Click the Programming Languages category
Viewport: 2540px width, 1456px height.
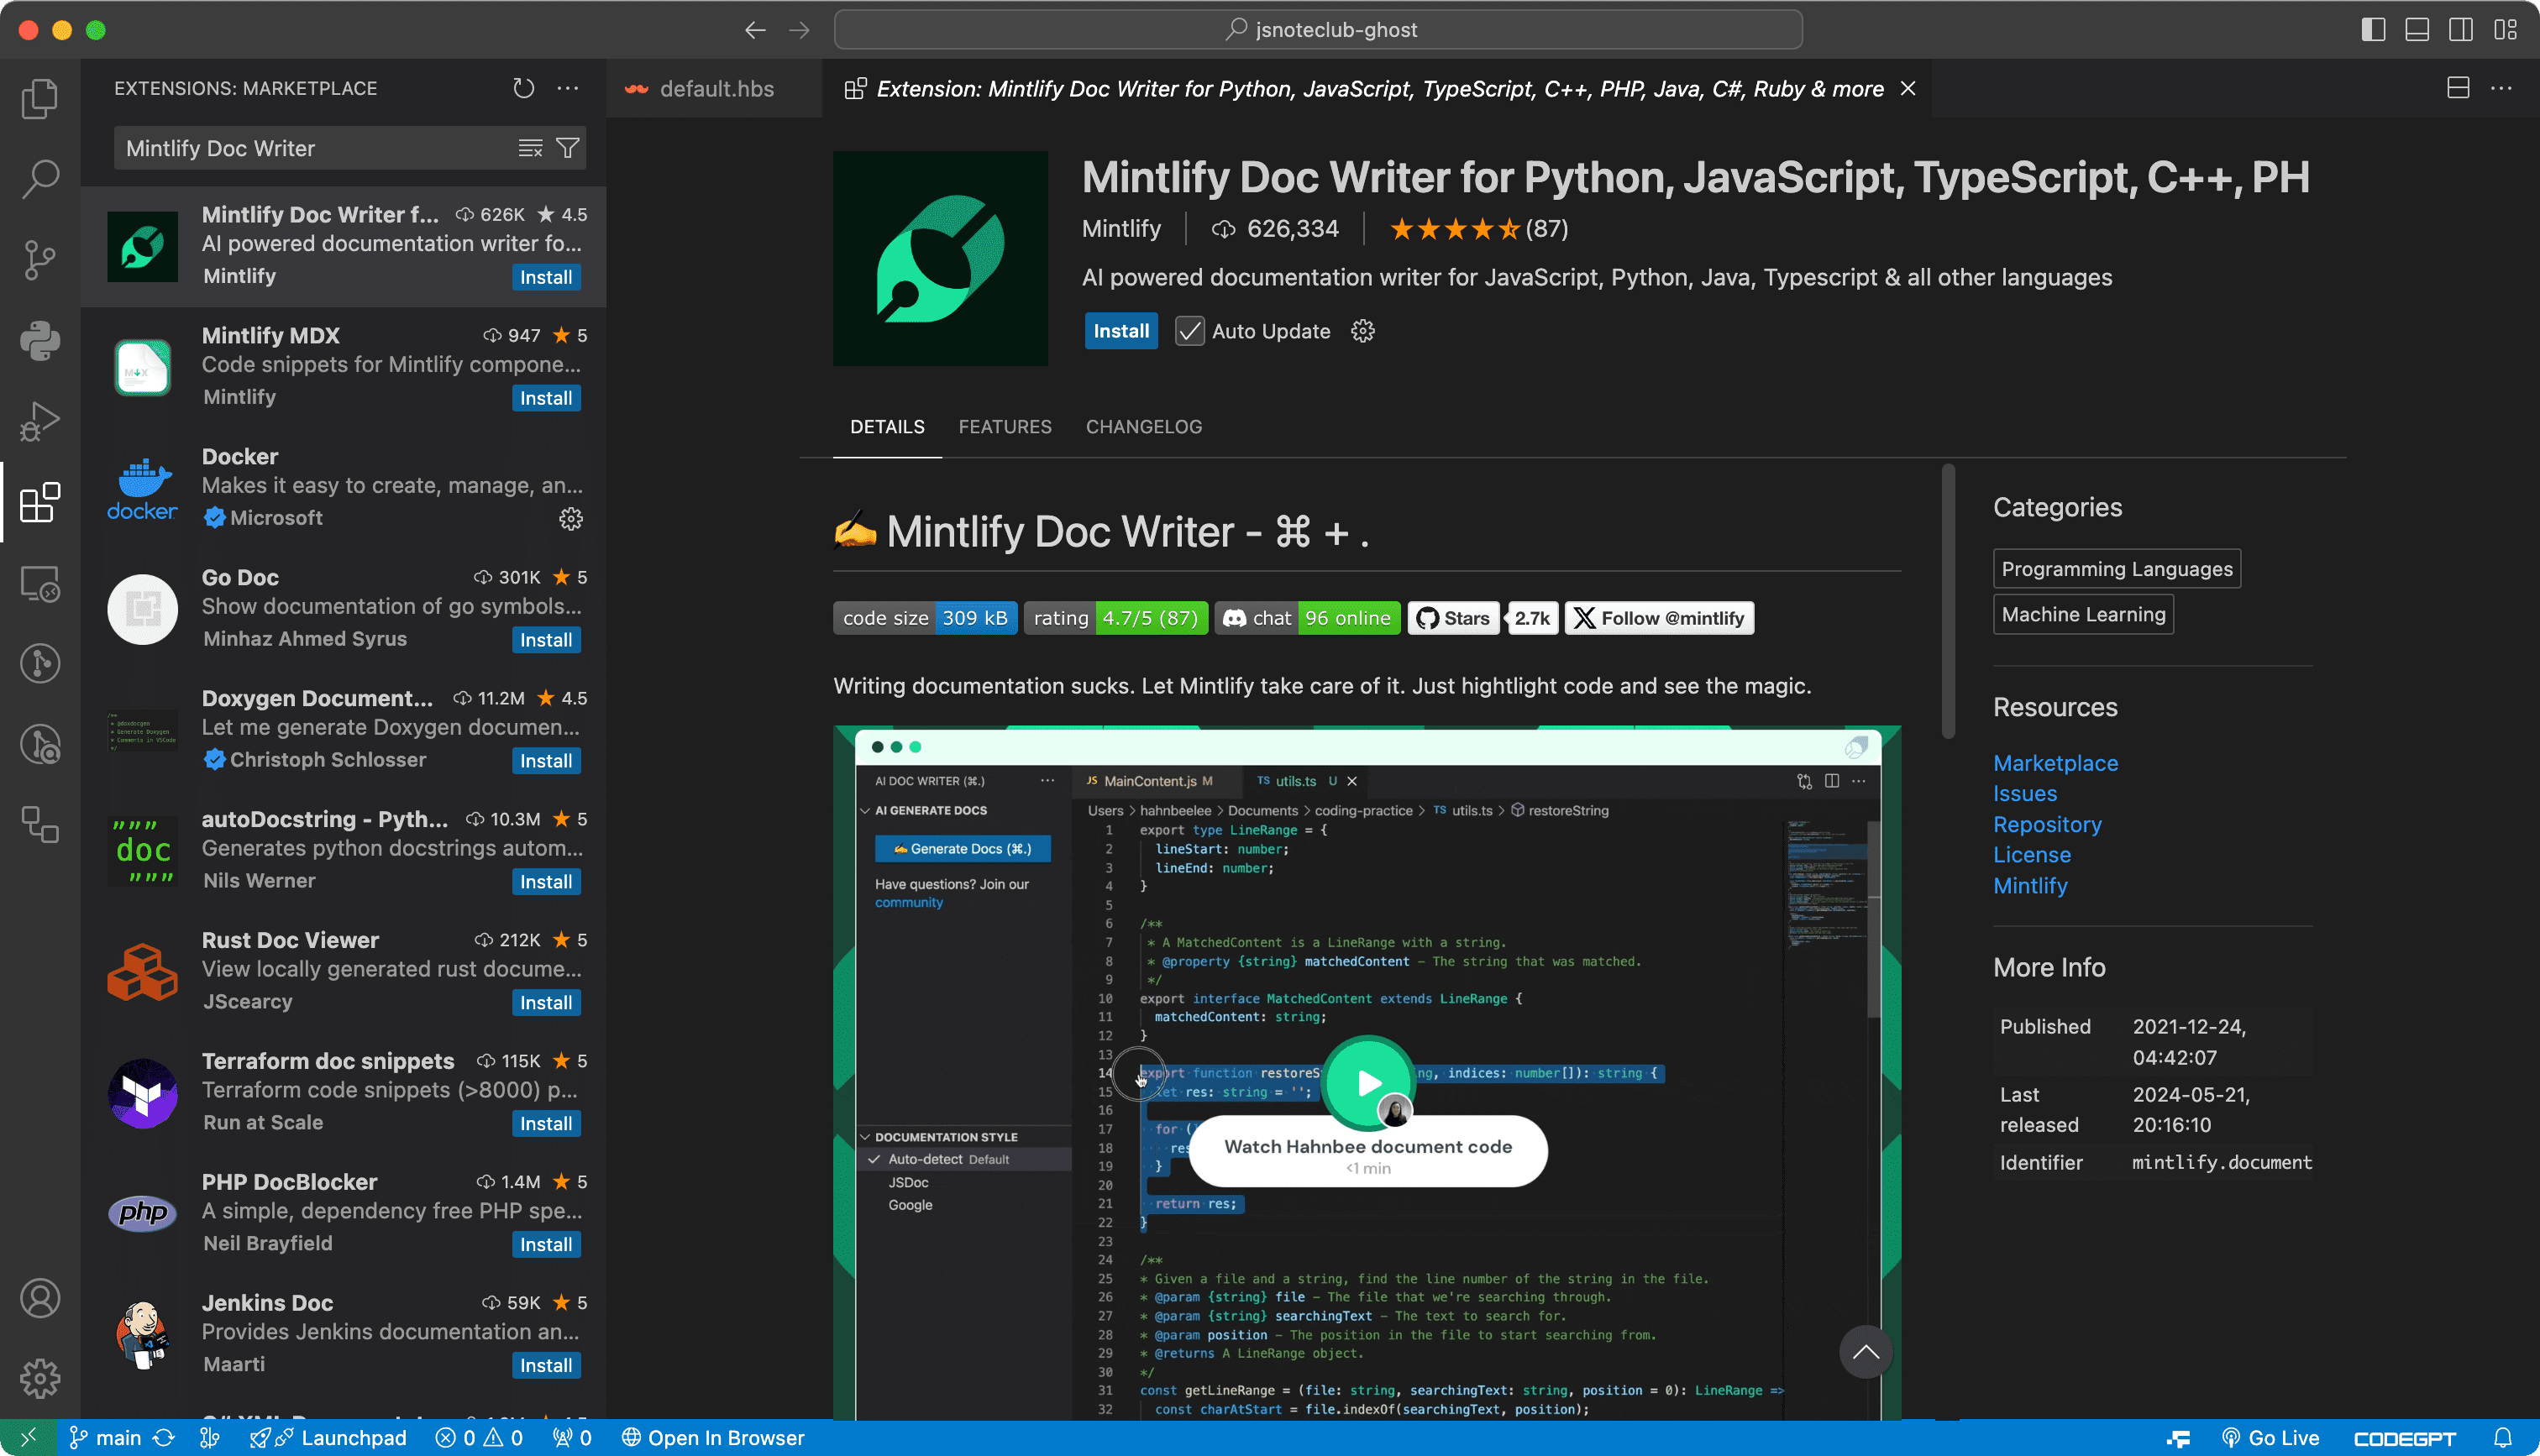(x=2117, y=569)
